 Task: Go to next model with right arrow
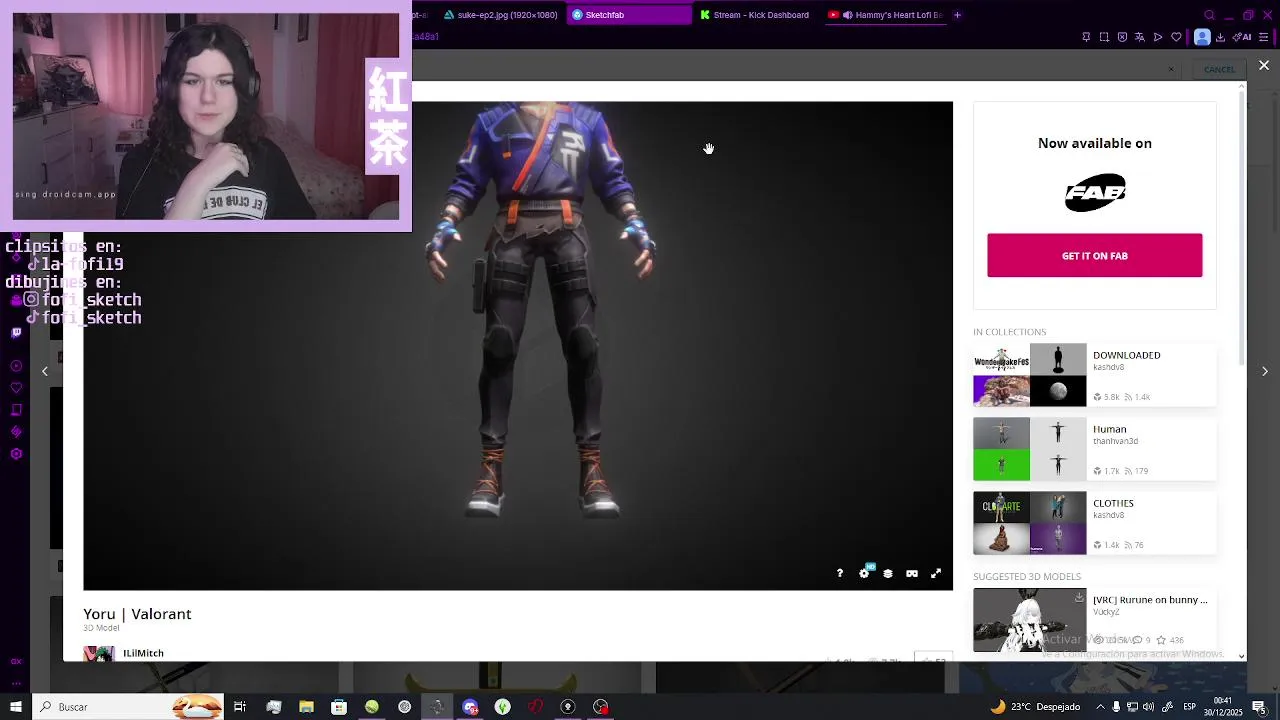coord(1265,371)
